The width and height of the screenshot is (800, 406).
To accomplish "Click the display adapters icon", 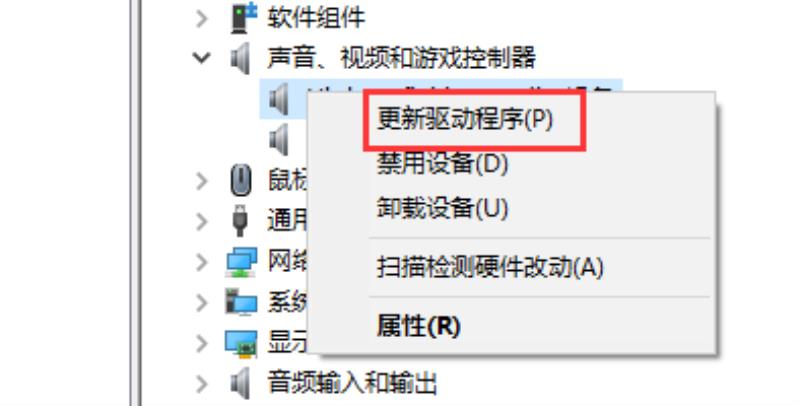I will [241, 343].
